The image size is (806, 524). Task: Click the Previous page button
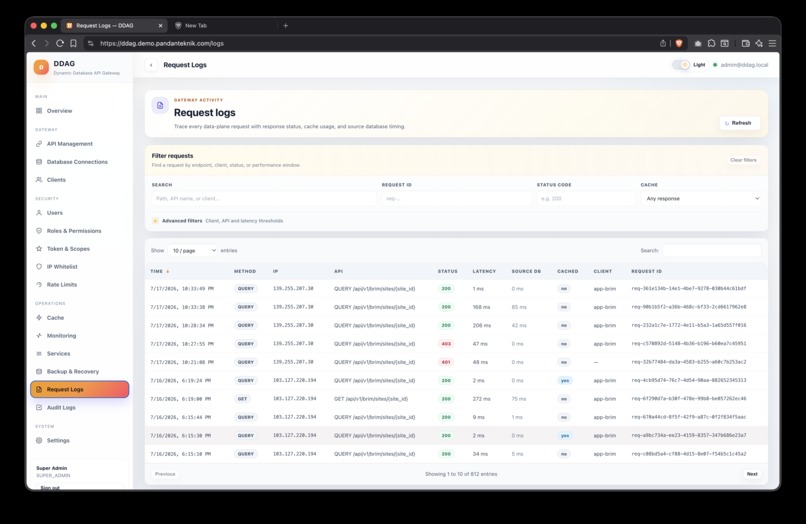165,474
